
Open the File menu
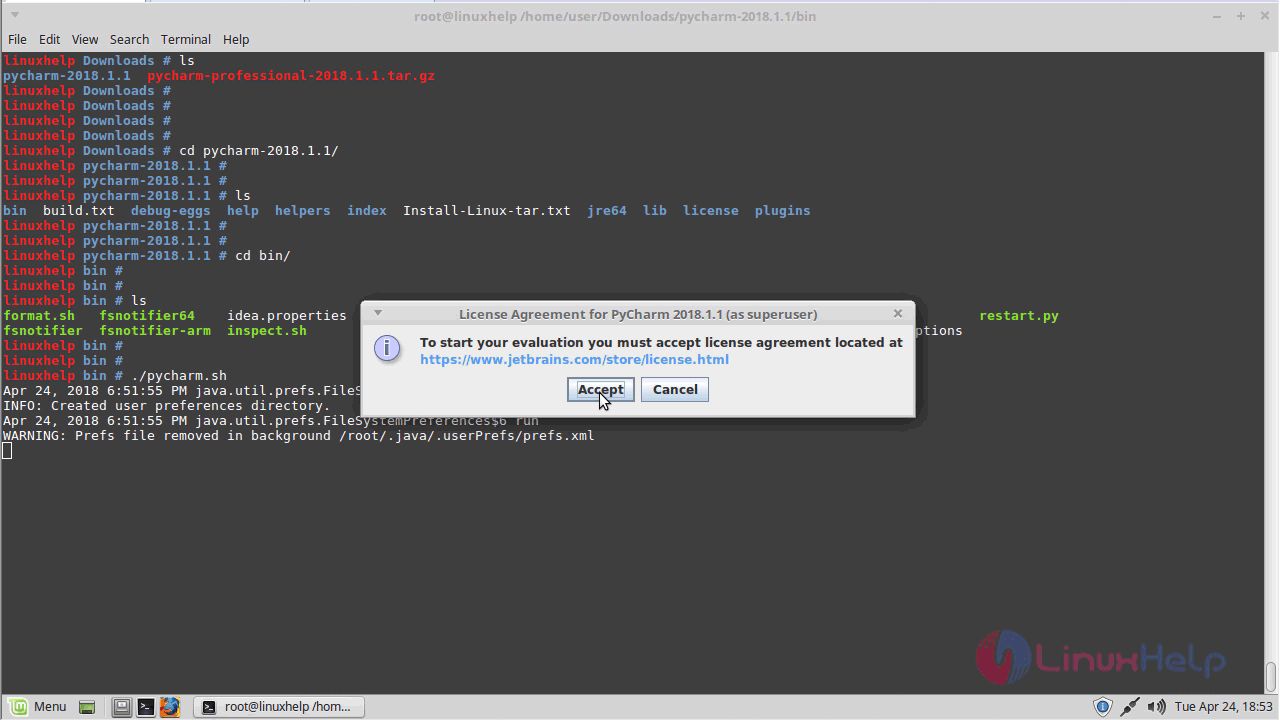(x=17, y=39)
